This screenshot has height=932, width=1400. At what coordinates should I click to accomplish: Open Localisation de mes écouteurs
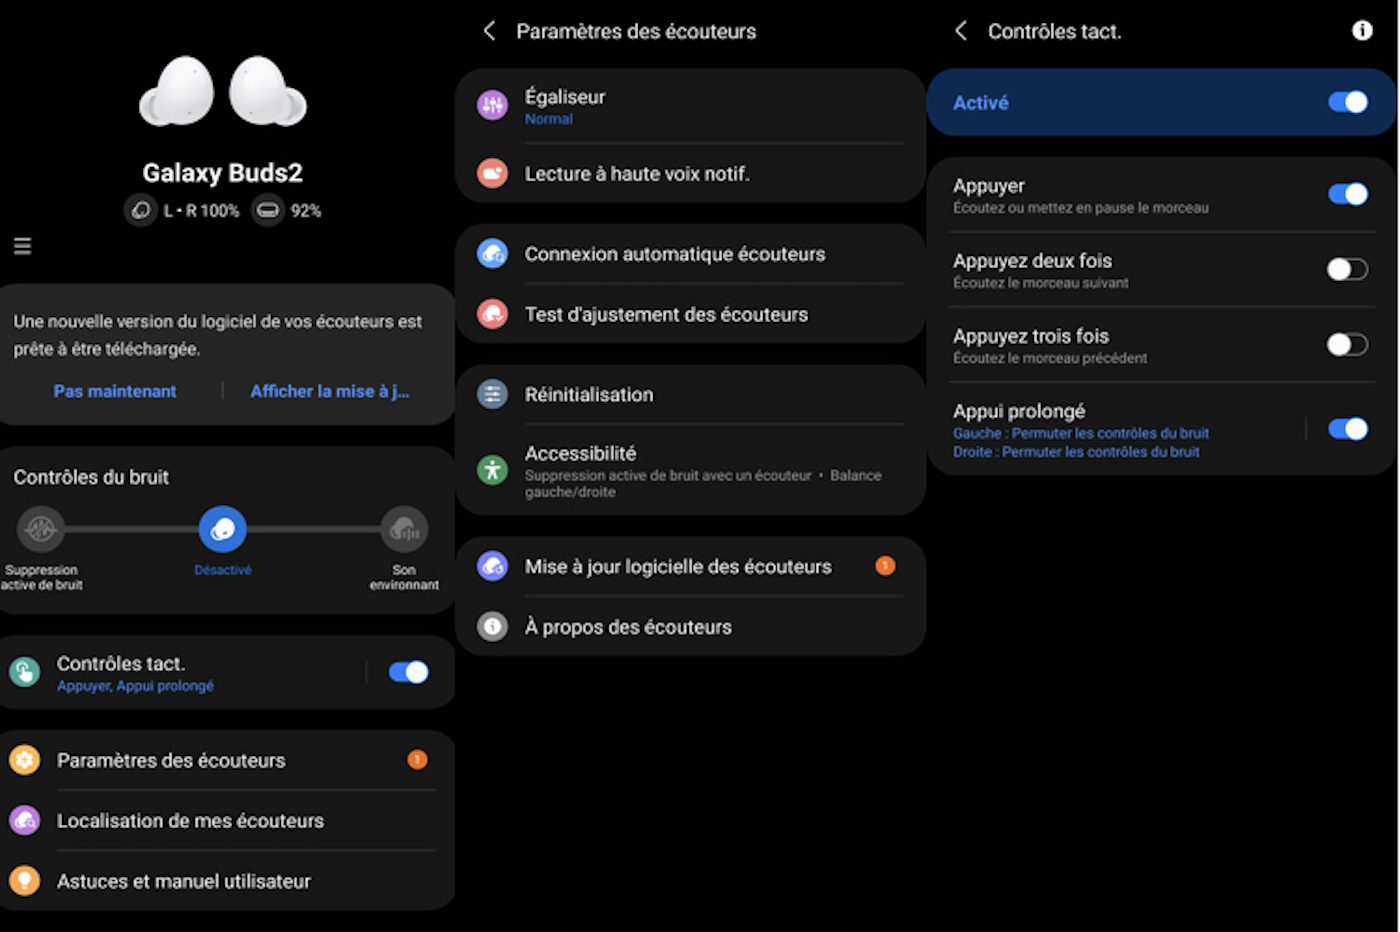click(227, 821)
